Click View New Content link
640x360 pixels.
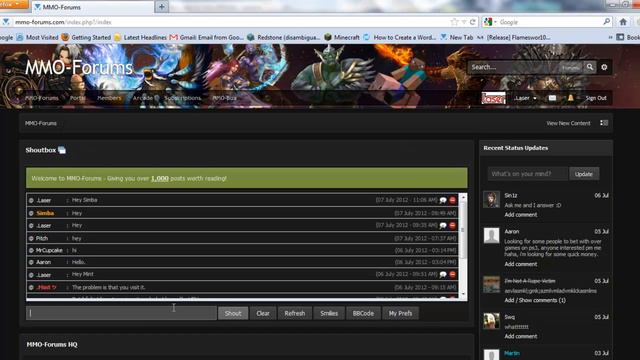(x=568, y=123)
